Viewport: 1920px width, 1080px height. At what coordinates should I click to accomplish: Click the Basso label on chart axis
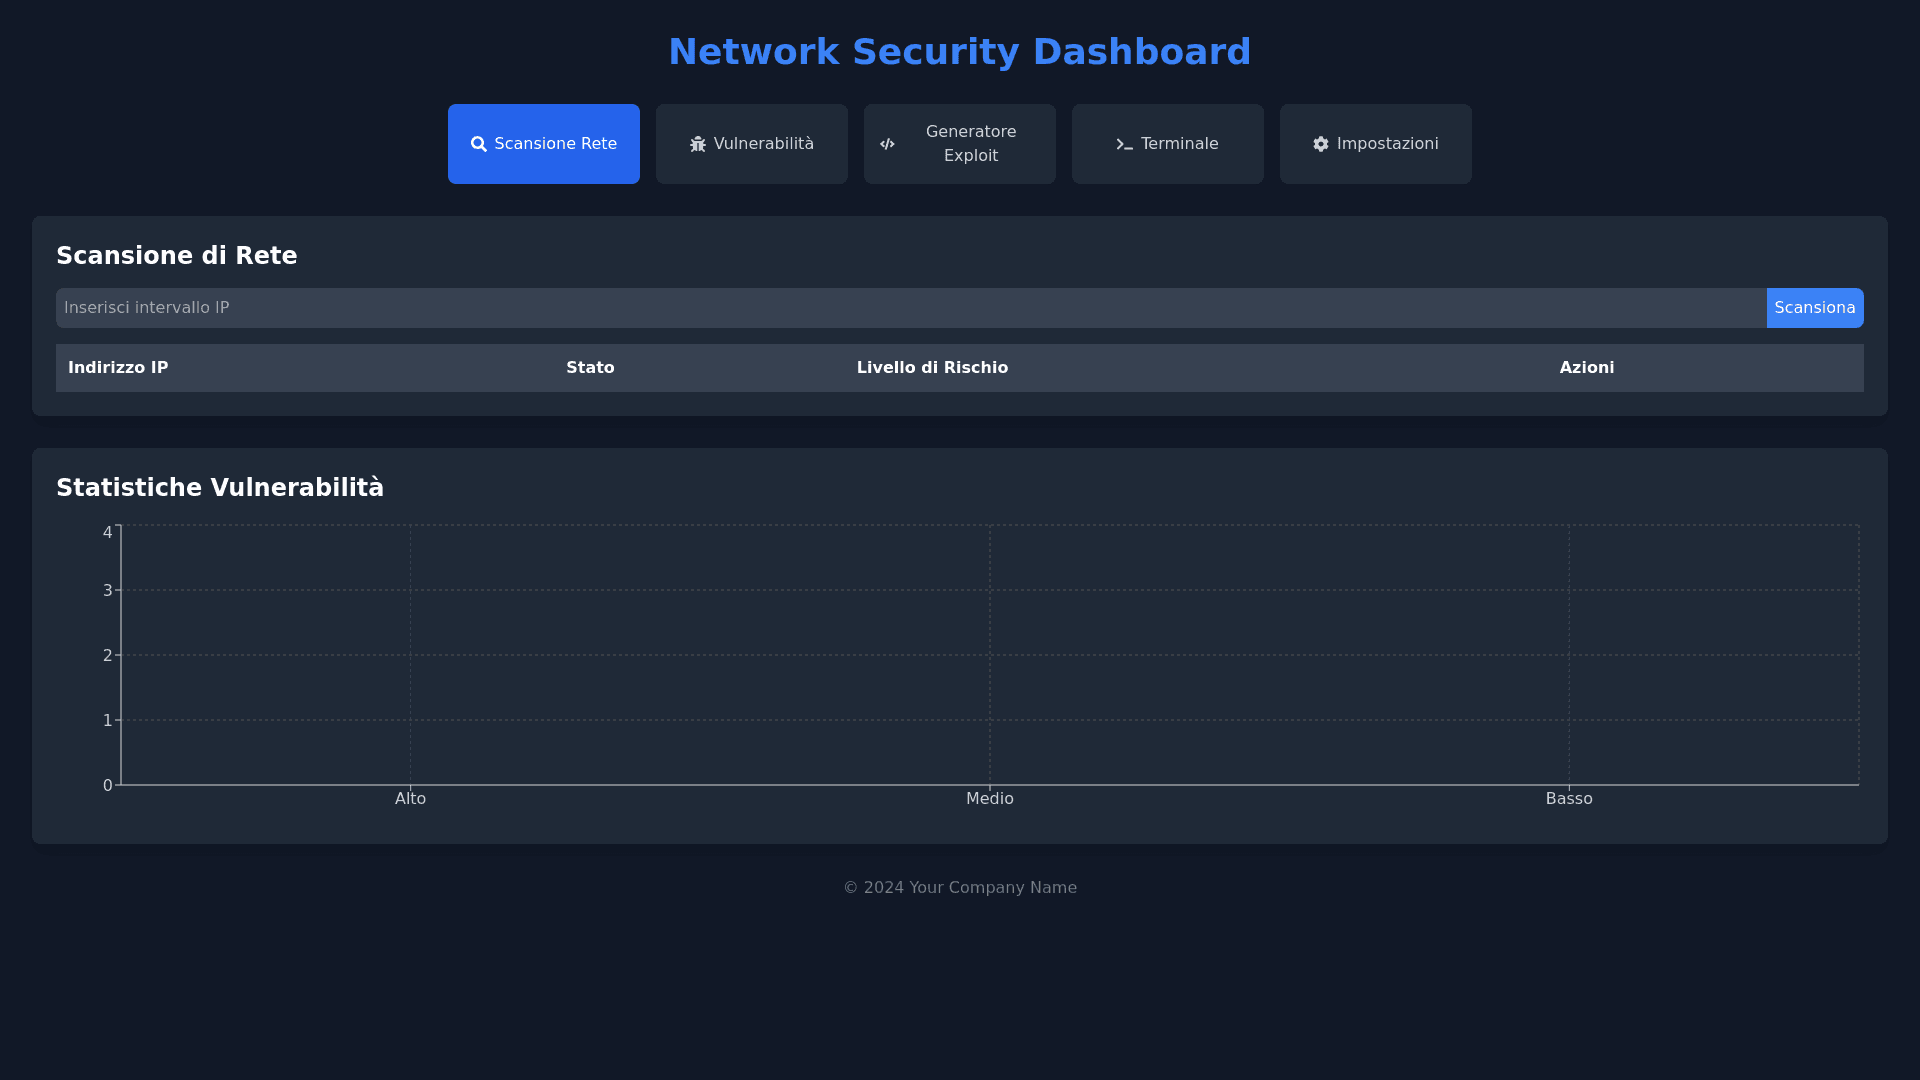tap(1568, 799)
